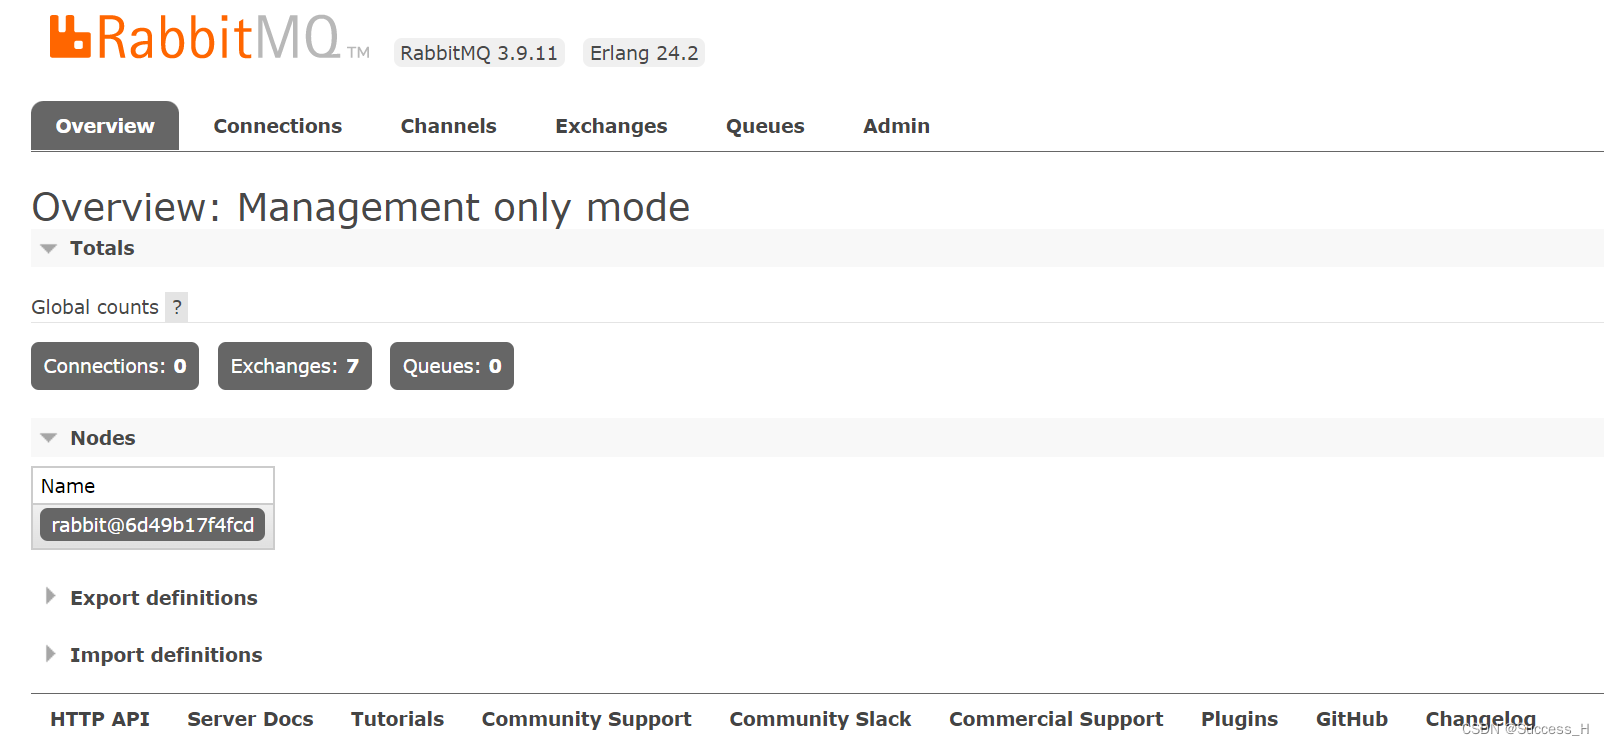Open the Server Docs link
The height and width of the screenshot is (745, 1604).
[250, 719]
